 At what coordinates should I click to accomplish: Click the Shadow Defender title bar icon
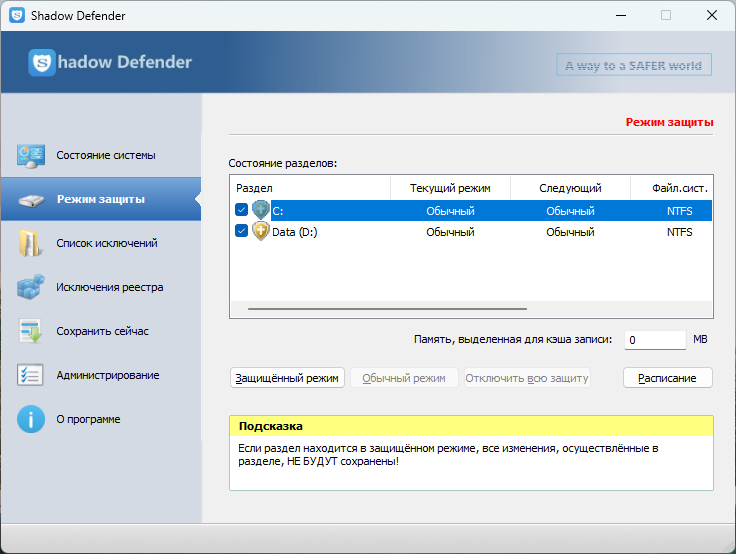17,15
